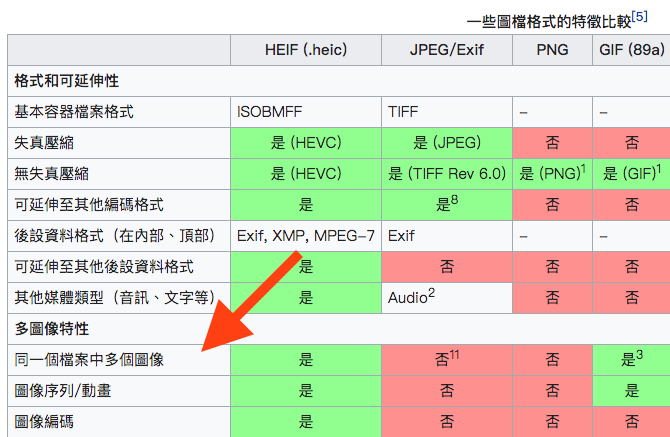Image resolution: width=670 pixels, height=437 pixels.
Task: Click the TIFF cell in 基本容器檔案格式 row
Action: click(447, 112)
